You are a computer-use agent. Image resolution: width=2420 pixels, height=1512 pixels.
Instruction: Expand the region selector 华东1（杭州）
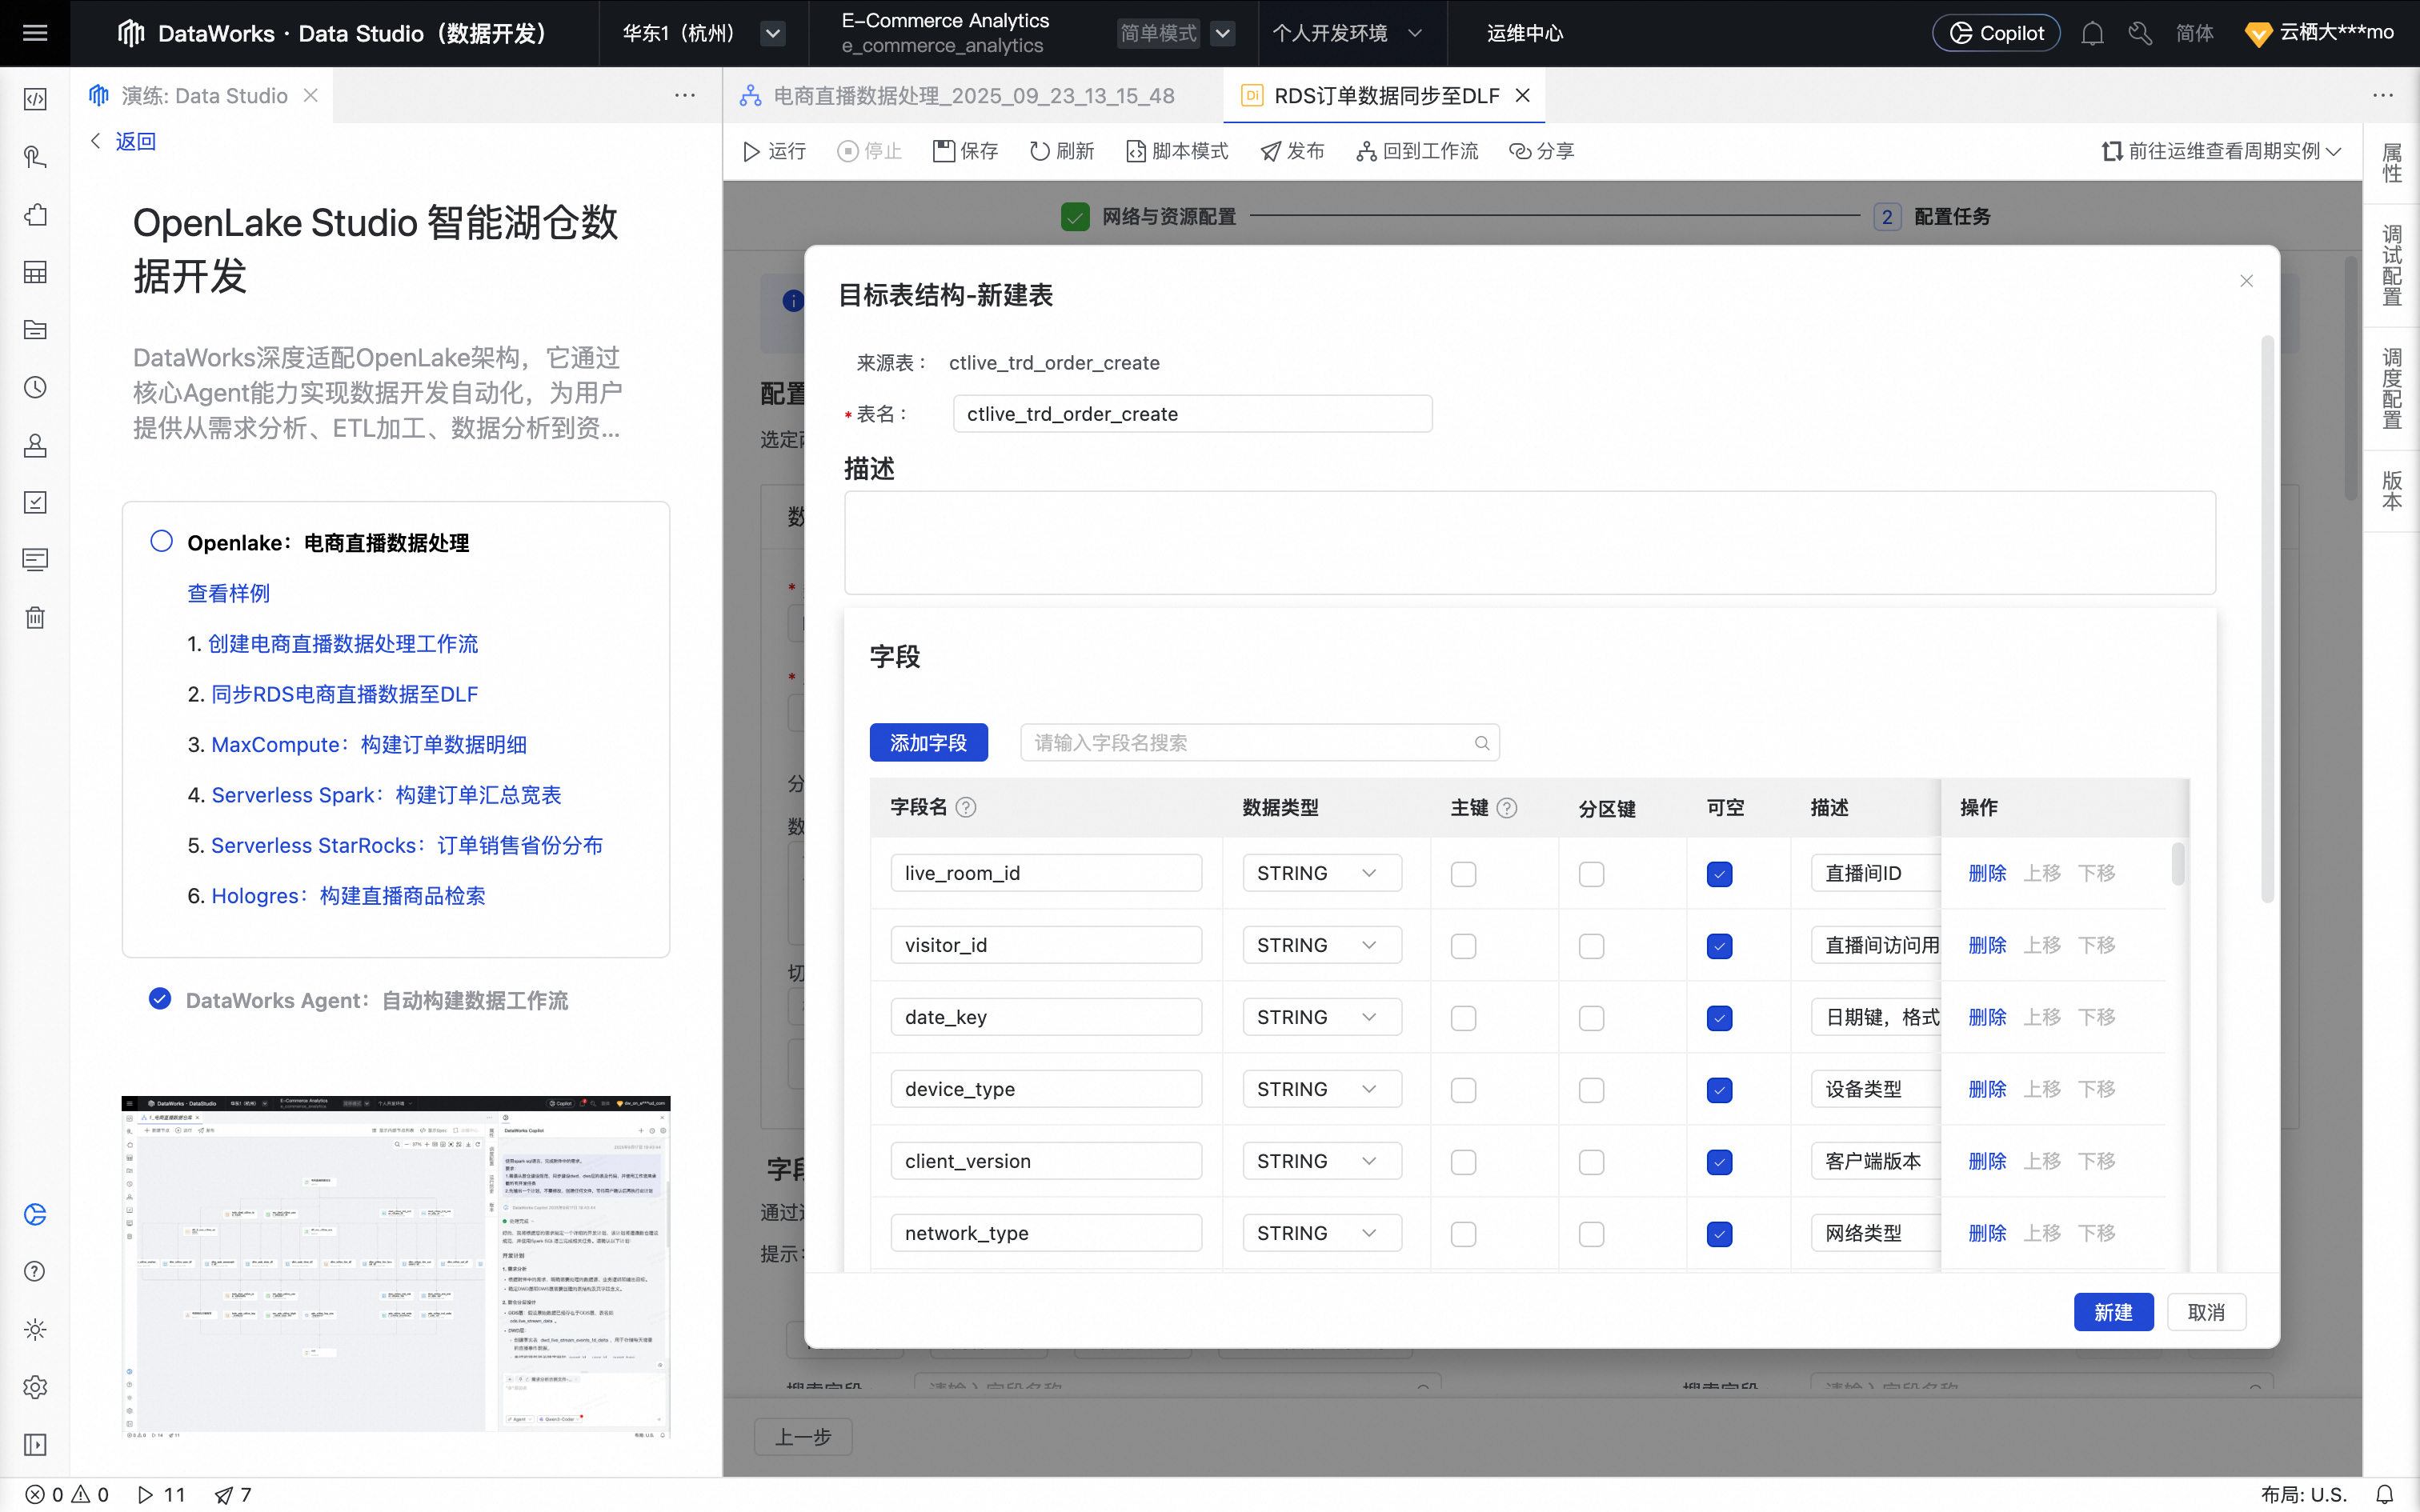773,33
